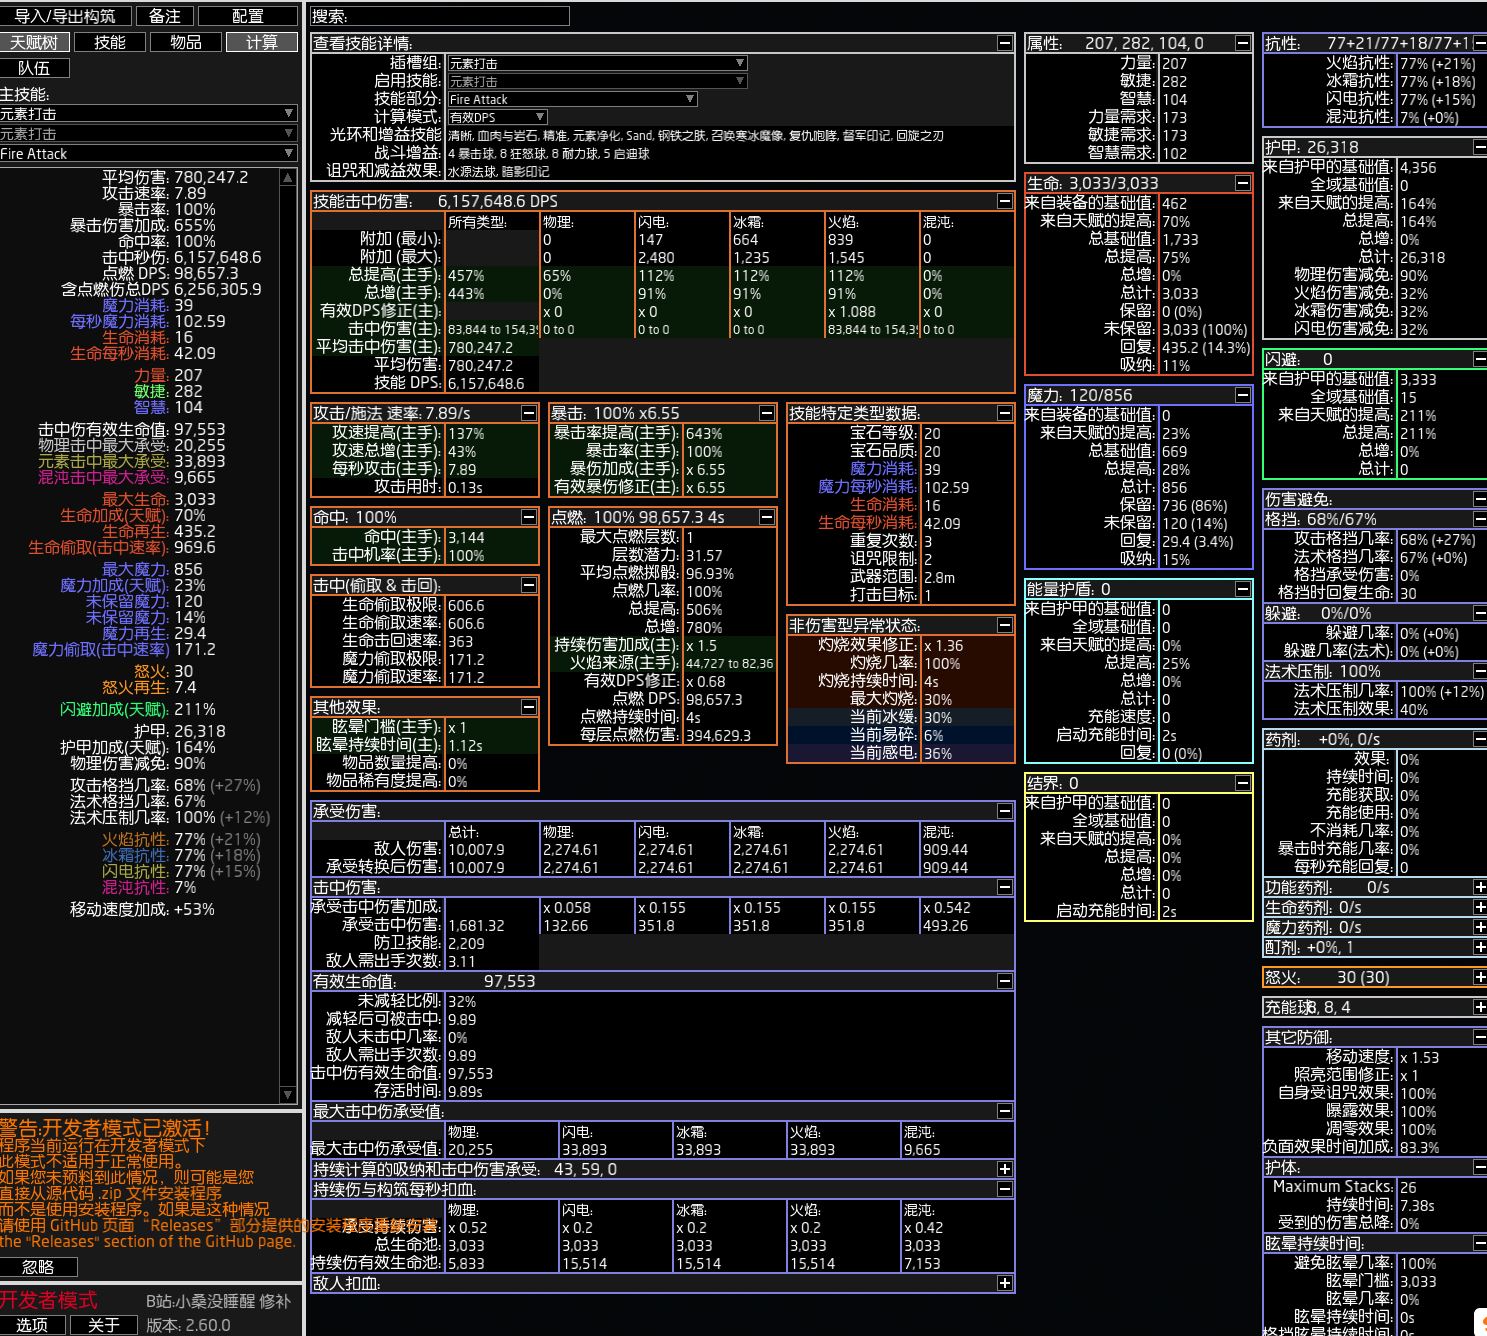Image resolution: width=1487 pixels, height=1336 pixels.
Task: Switch to the 物品 items tab
Action: click(186, 42)
